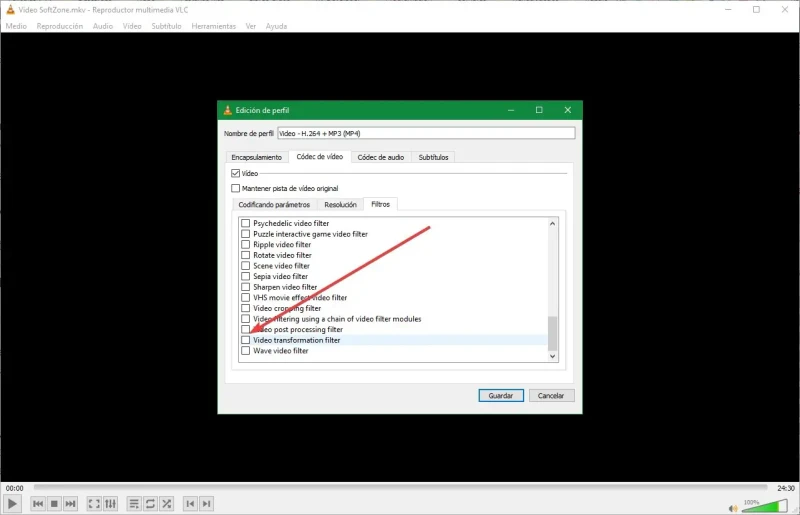Click the filter list scrollbar thumb
Viewport: 800px width, 515px height.
tap(552, 333)
